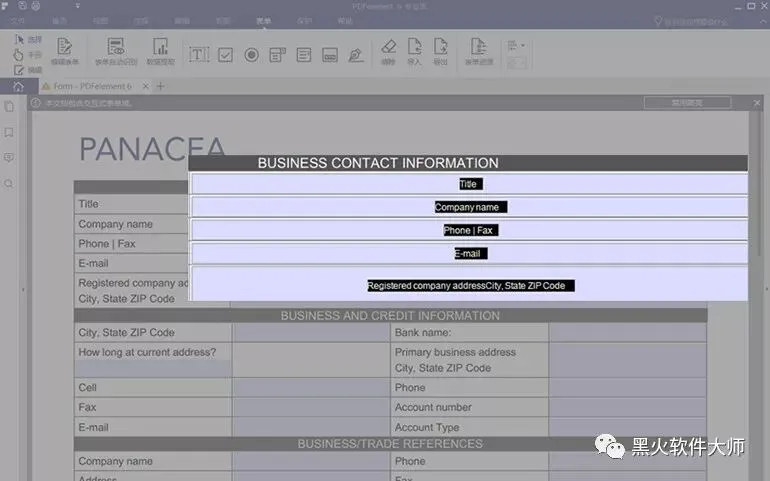Add a combo box form field
This screenshot has height=481, width=770.
277,55
